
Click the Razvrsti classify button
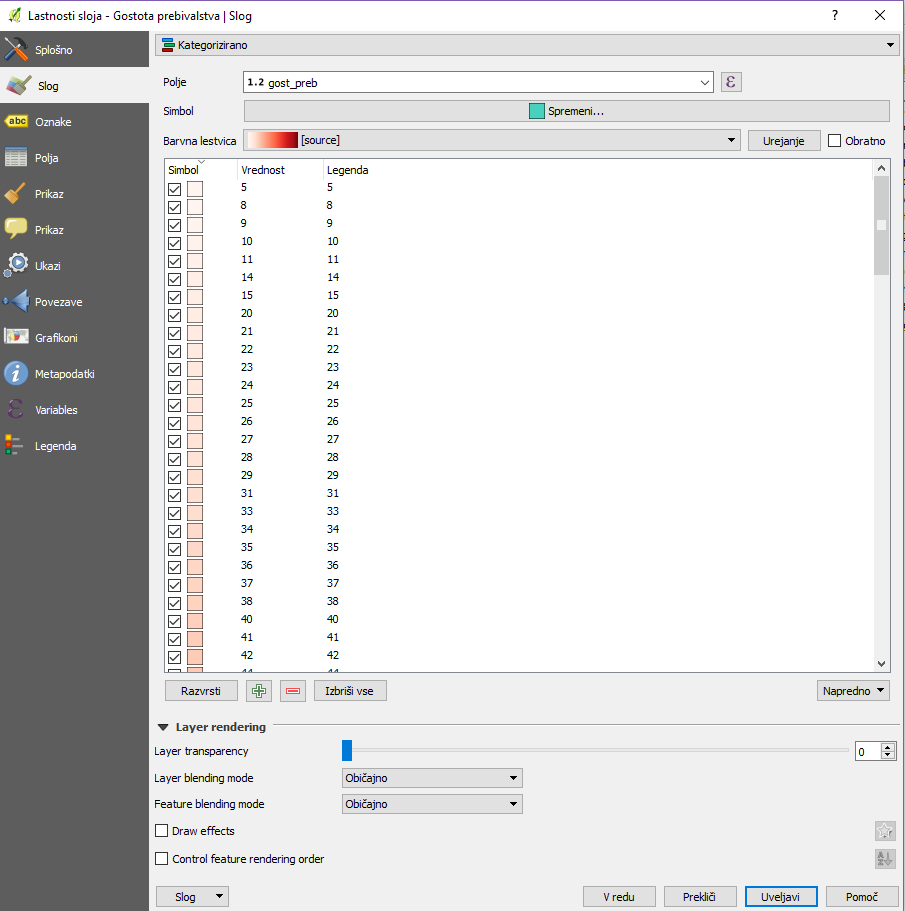201,690
